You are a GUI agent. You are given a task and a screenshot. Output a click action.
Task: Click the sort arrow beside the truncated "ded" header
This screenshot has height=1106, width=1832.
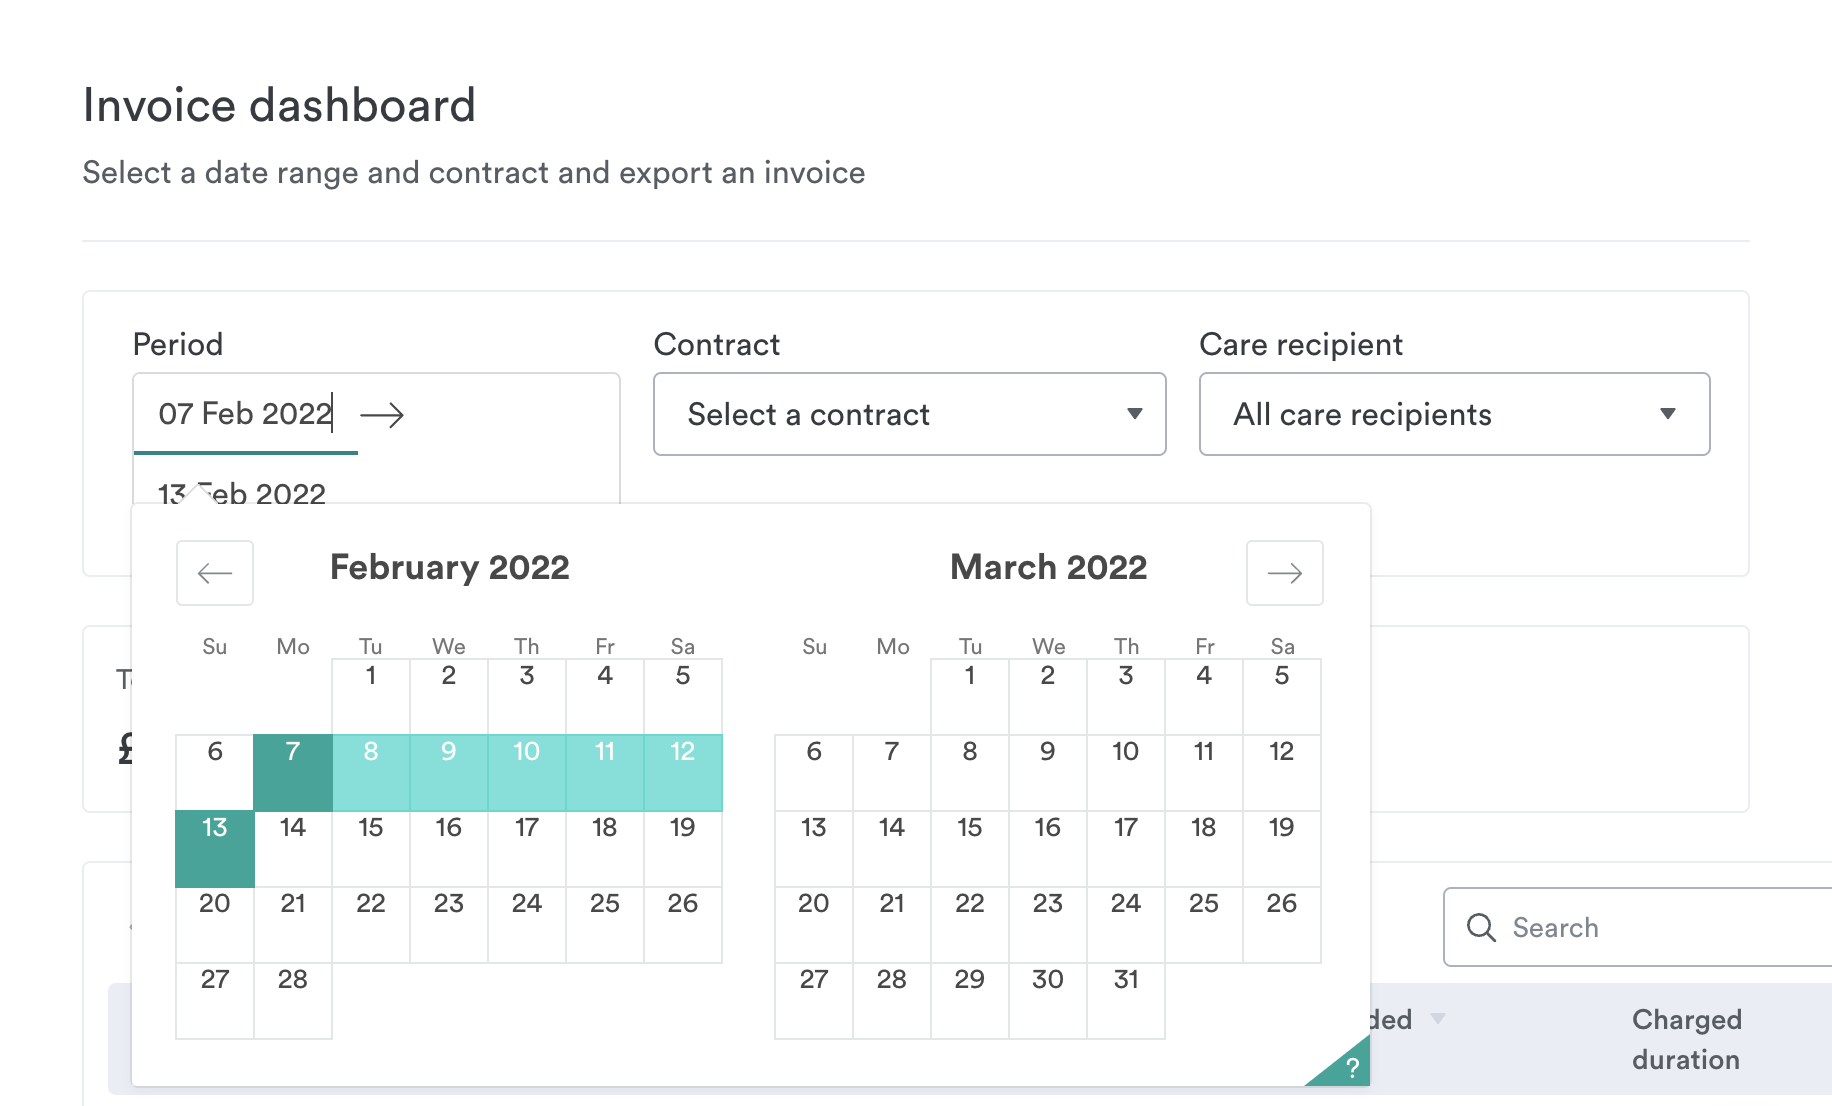[x=1438, y=1019]
